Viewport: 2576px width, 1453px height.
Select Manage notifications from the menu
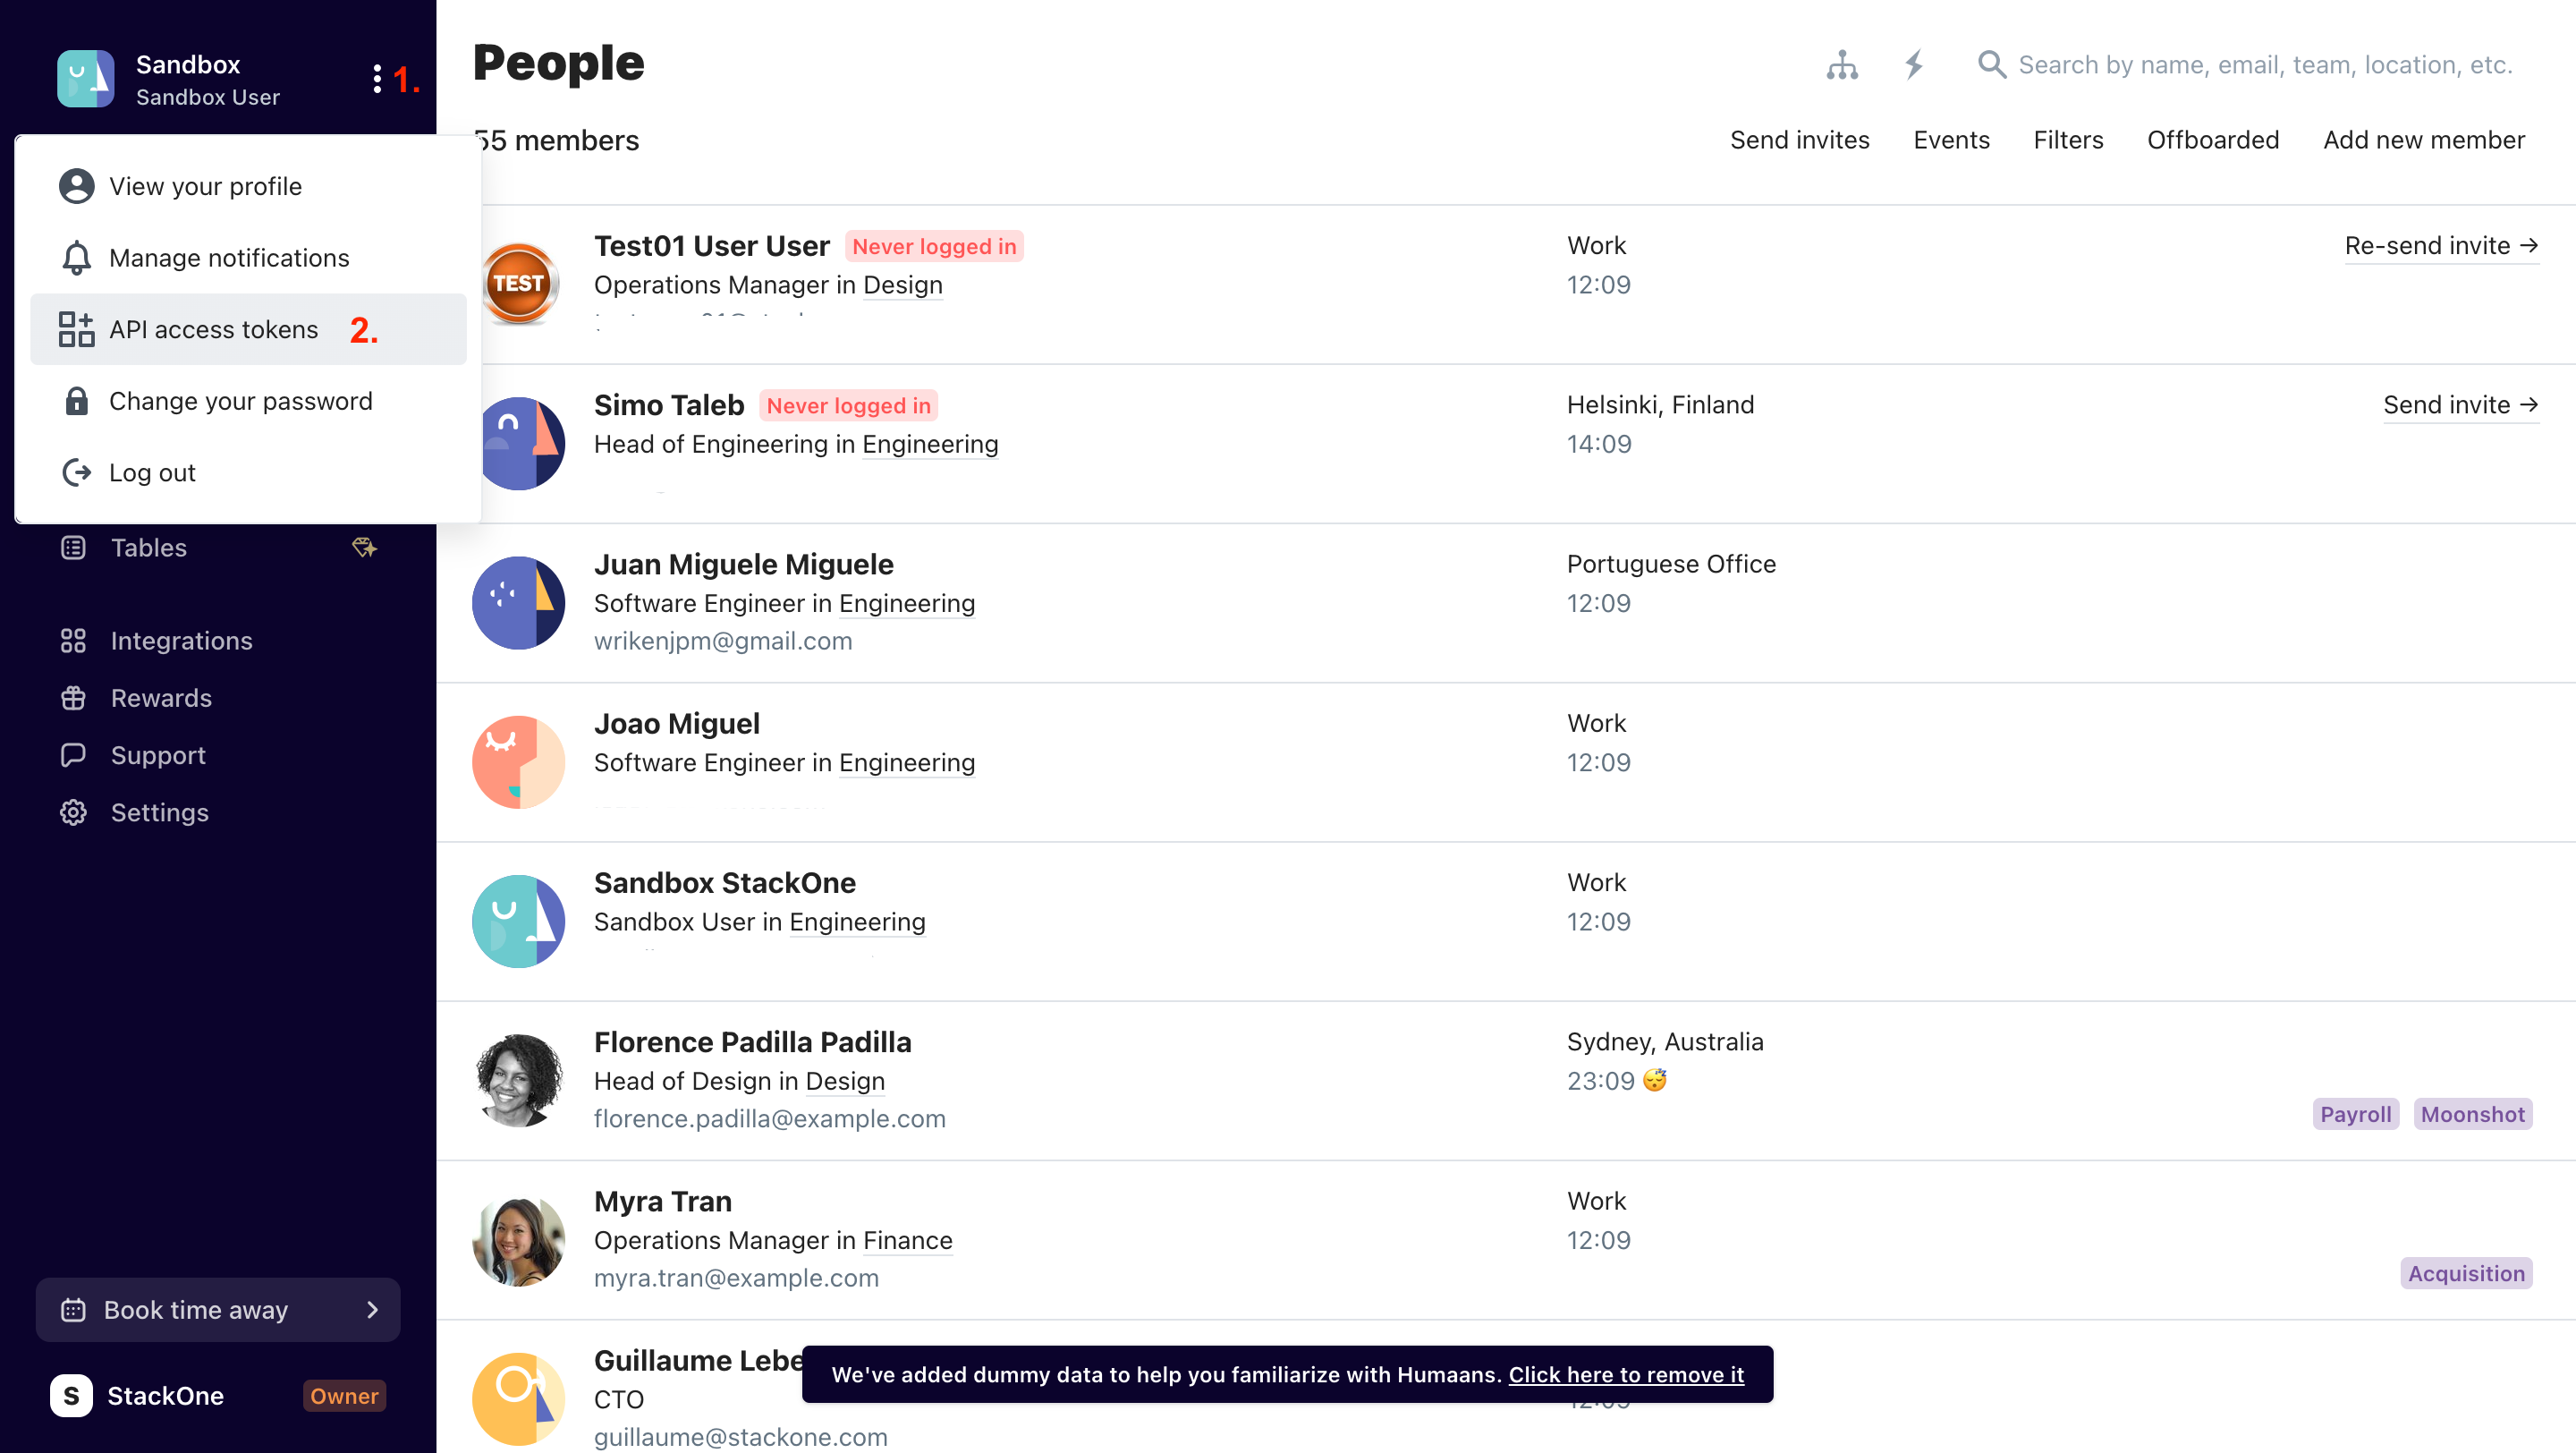click(x=229, y=257)
